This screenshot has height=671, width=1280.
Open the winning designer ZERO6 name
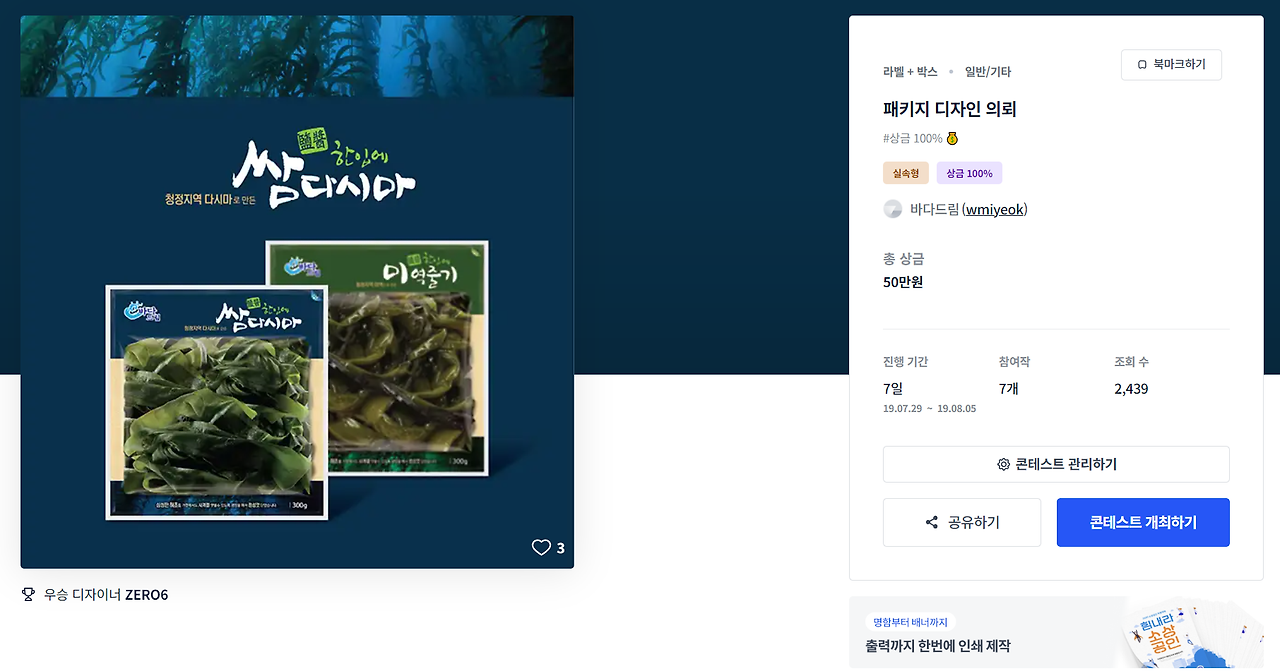pyautogui.click(x=146, y=595)
